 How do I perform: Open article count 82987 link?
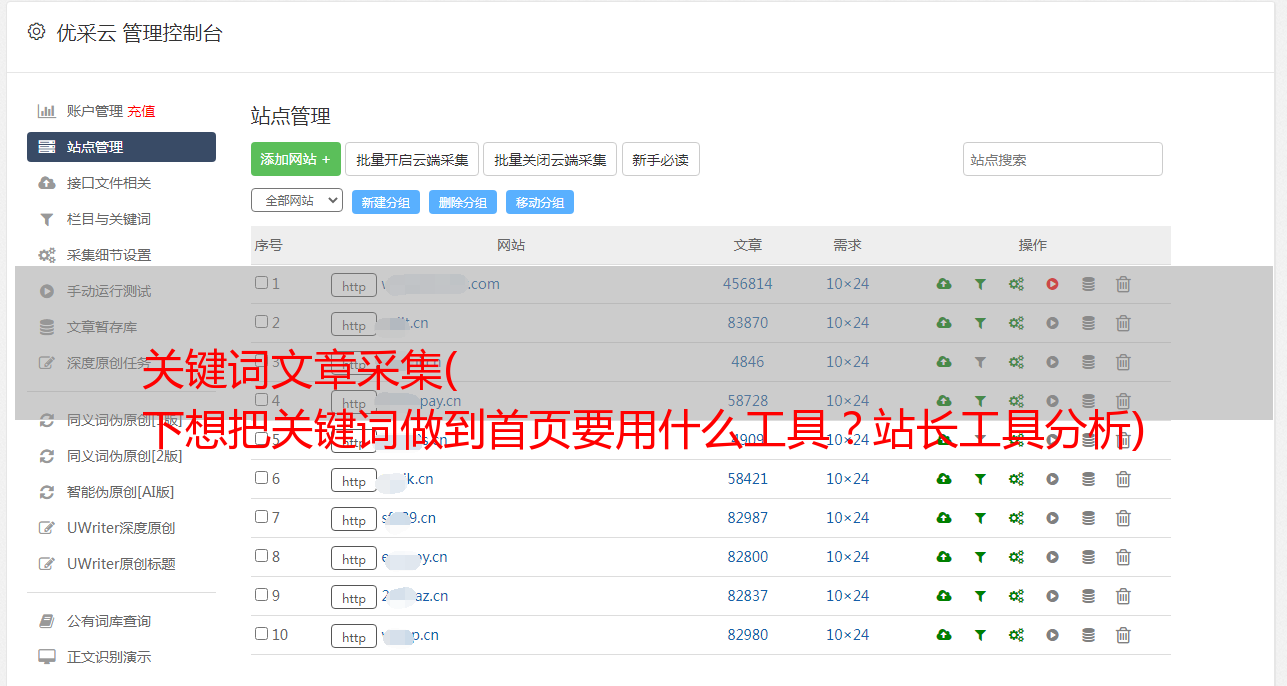(x=748, y=518)
